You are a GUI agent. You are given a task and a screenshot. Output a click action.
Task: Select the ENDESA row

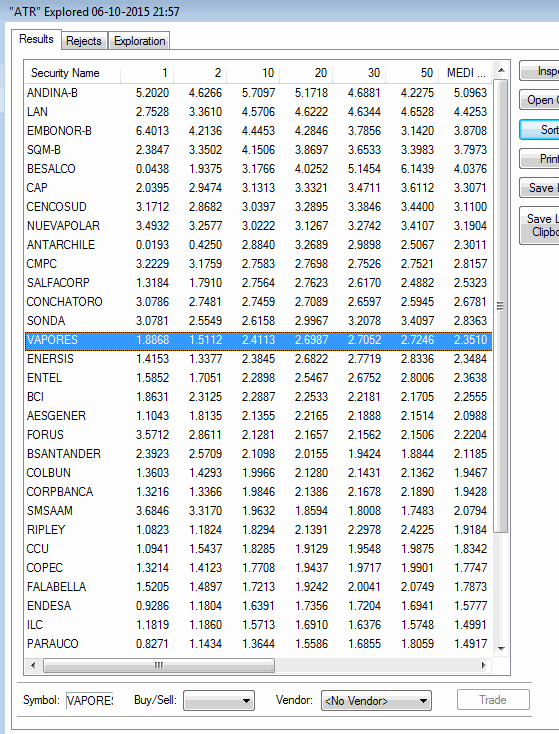pos(258,606)
